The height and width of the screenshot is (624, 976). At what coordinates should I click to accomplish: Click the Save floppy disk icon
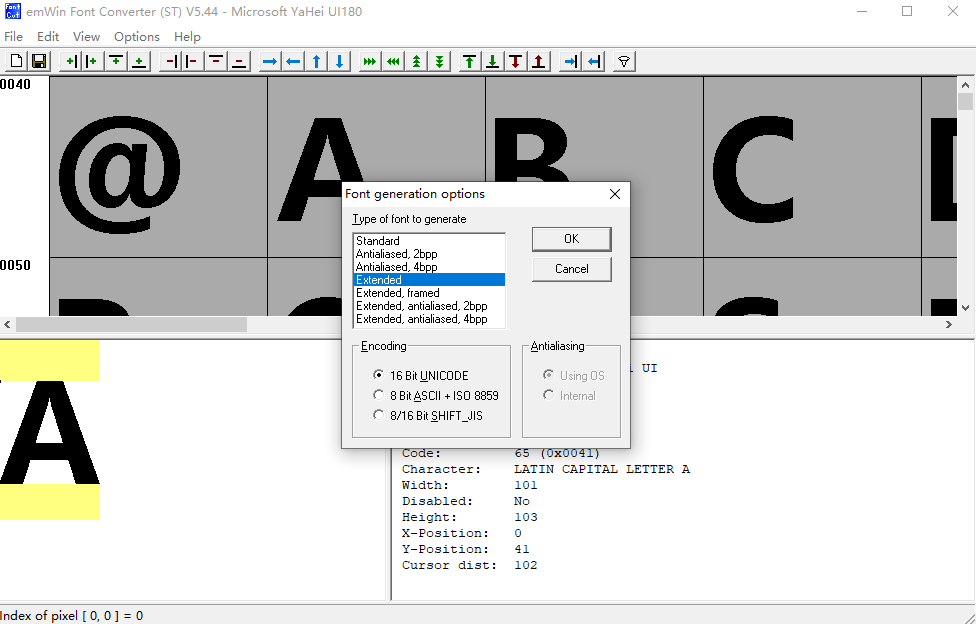click(x=39, y=61)
